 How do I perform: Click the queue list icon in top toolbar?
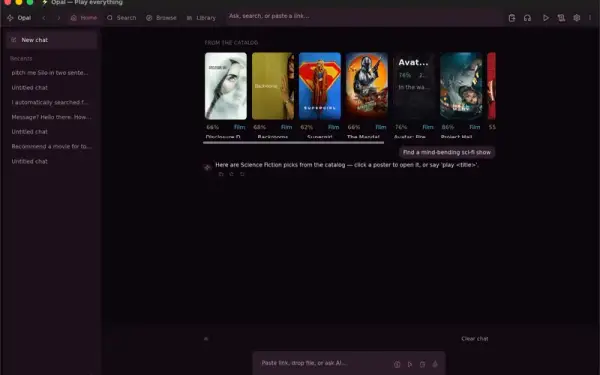tap(561, 18)
